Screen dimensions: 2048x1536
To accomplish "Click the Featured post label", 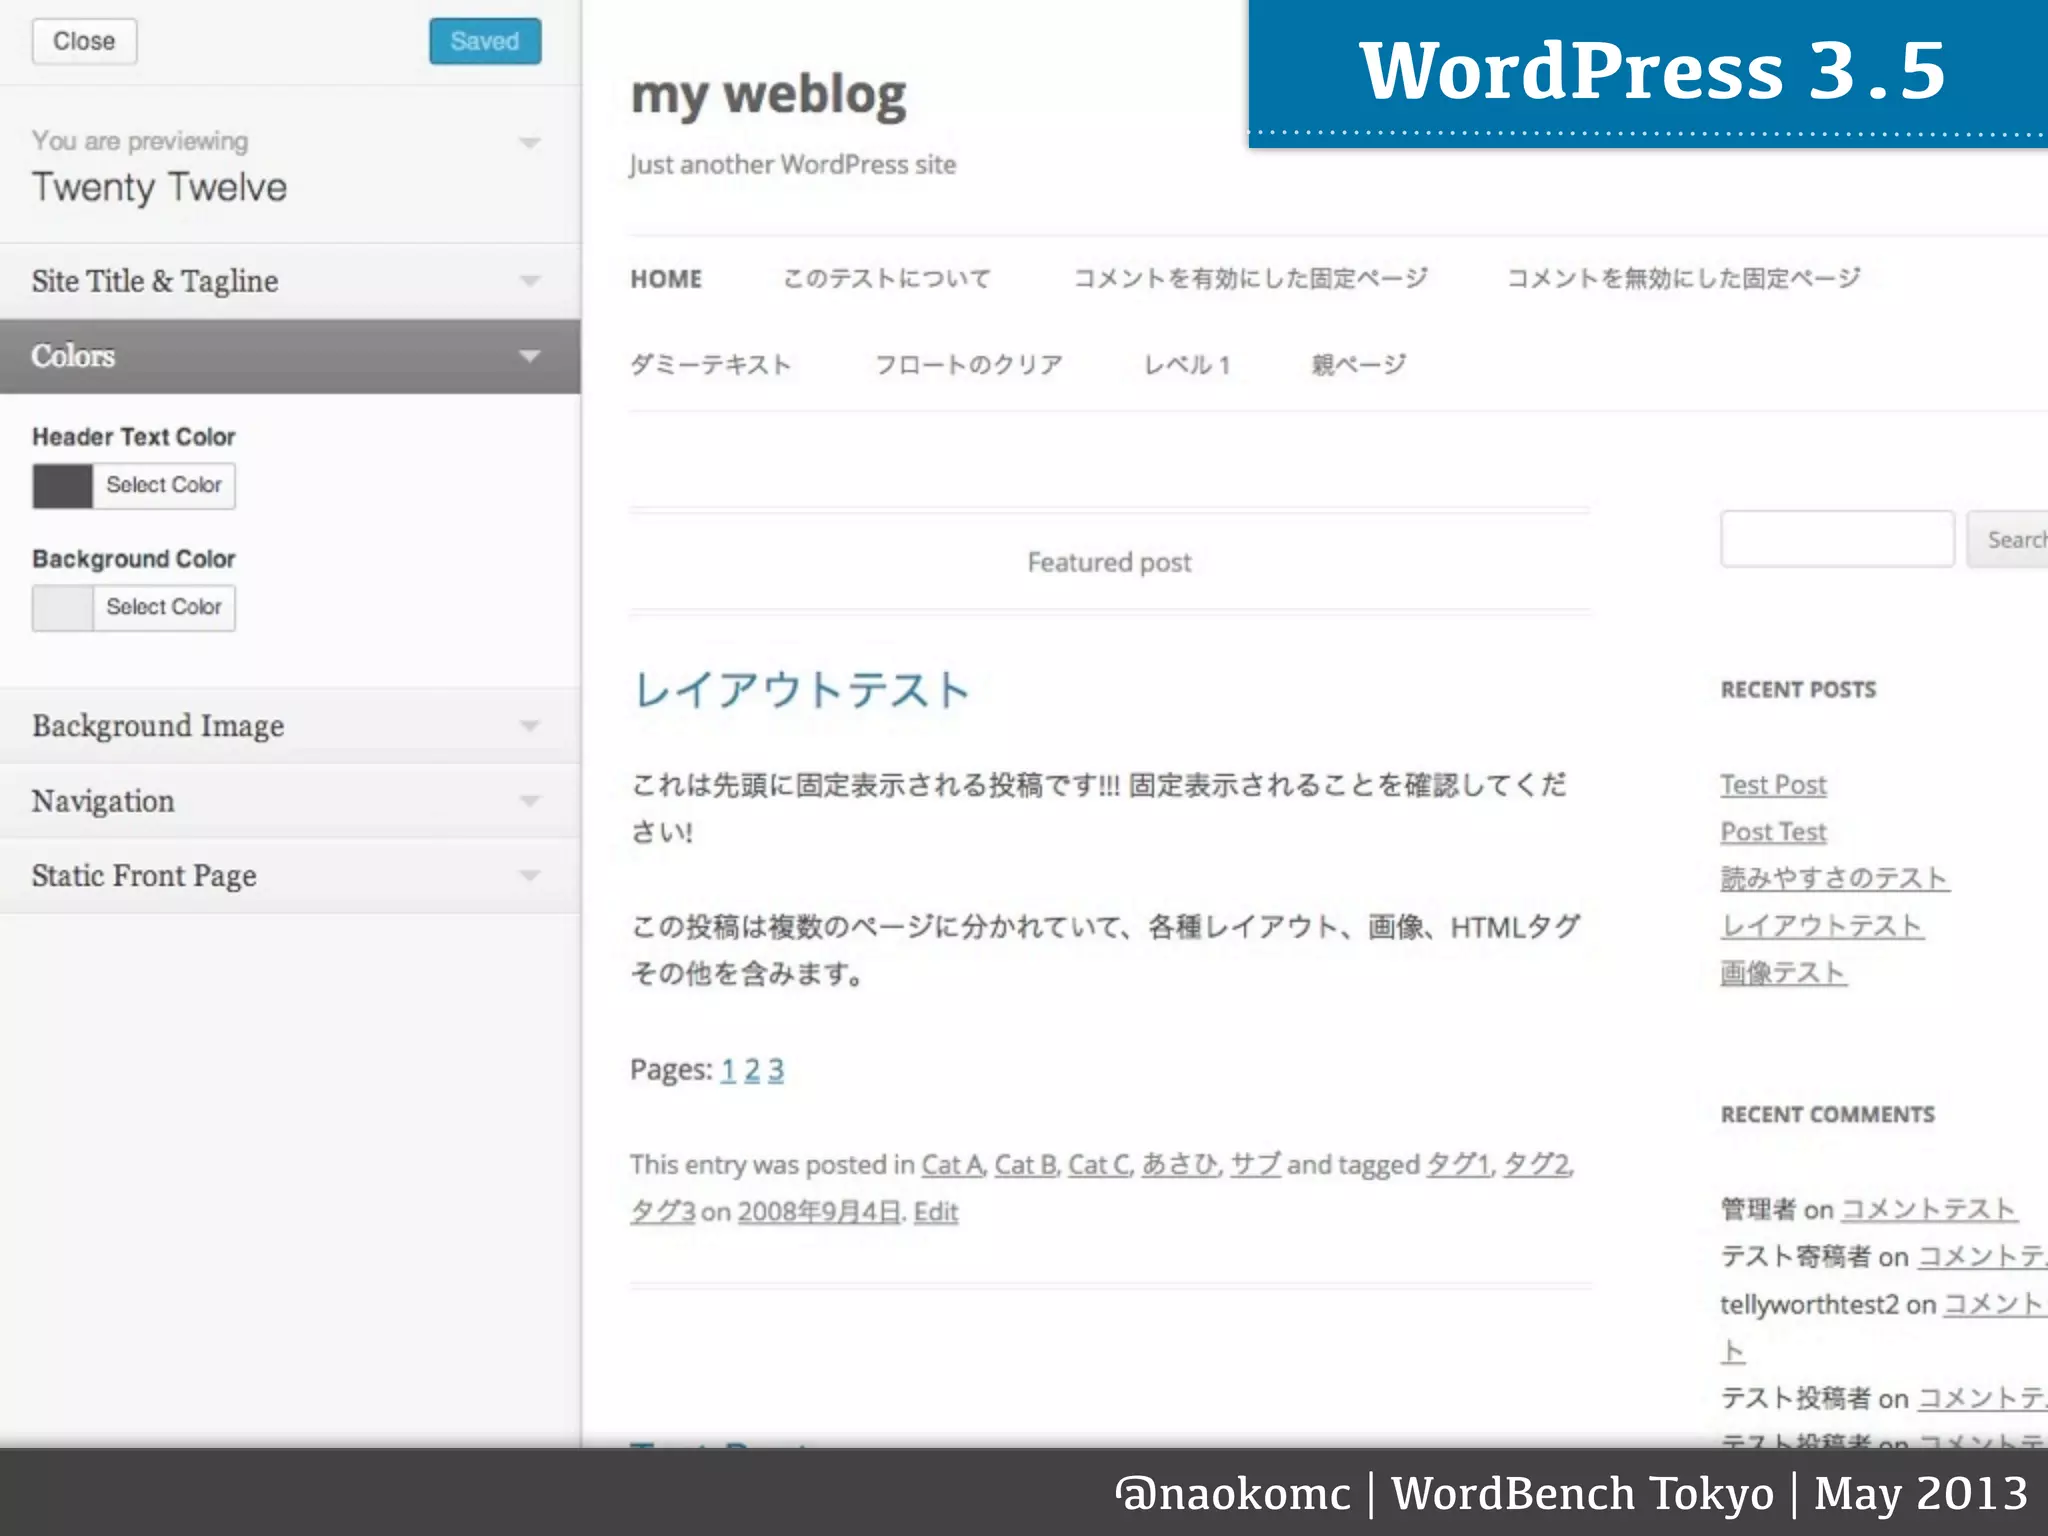I will point(1109,563).
